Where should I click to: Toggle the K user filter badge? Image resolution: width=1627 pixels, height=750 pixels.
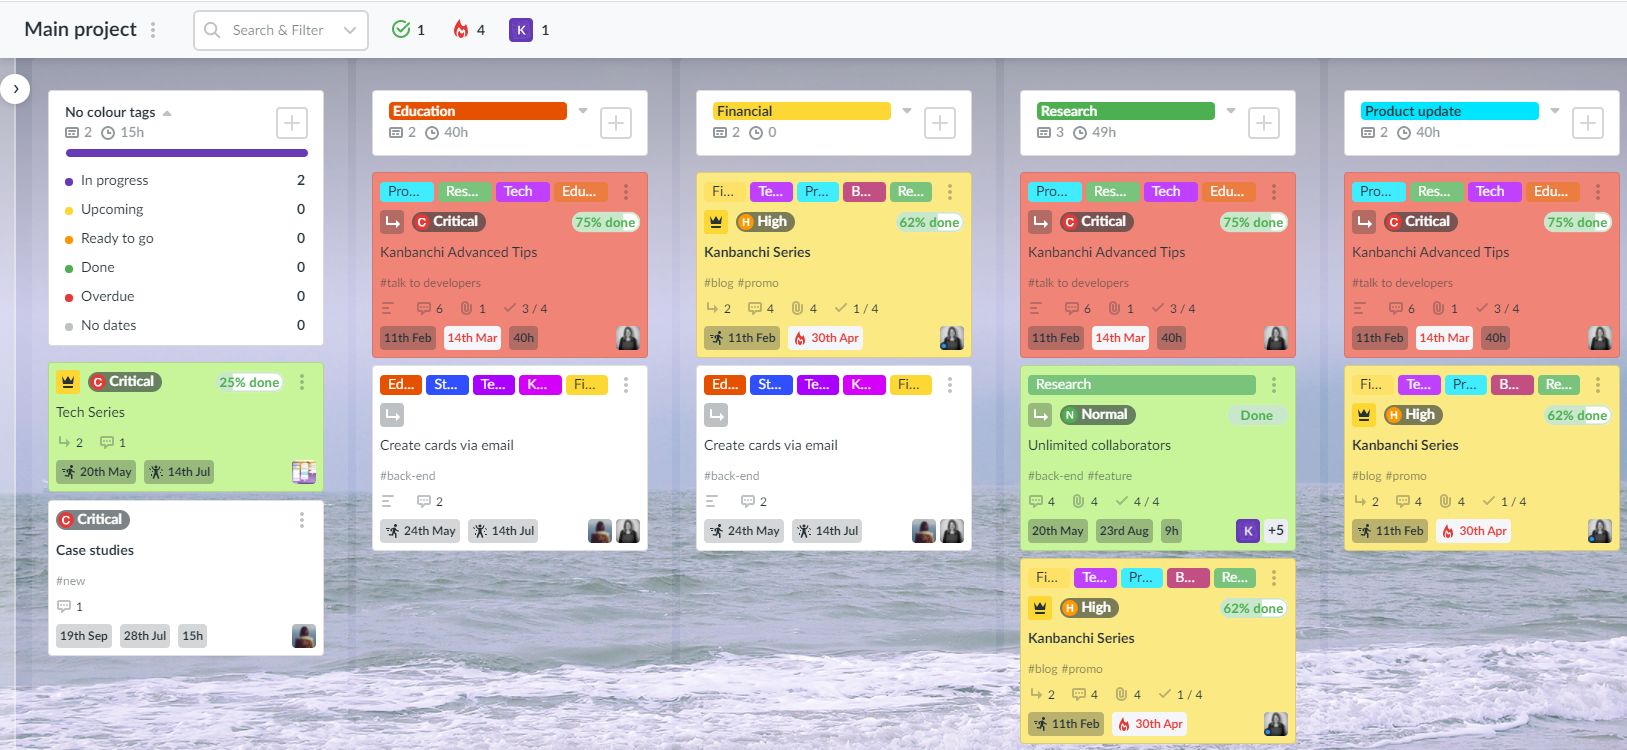529,30
